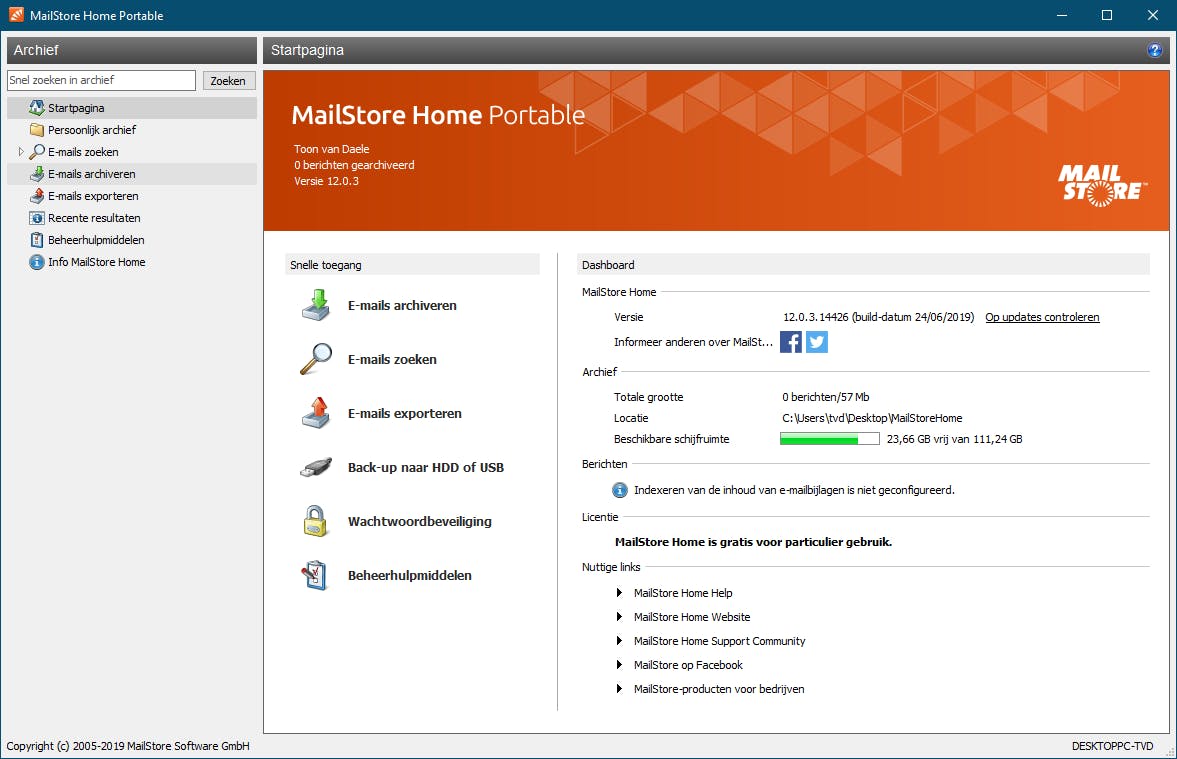Open help with the question mark icon
Viewport: 1177px width, 759px height.
1154,50
